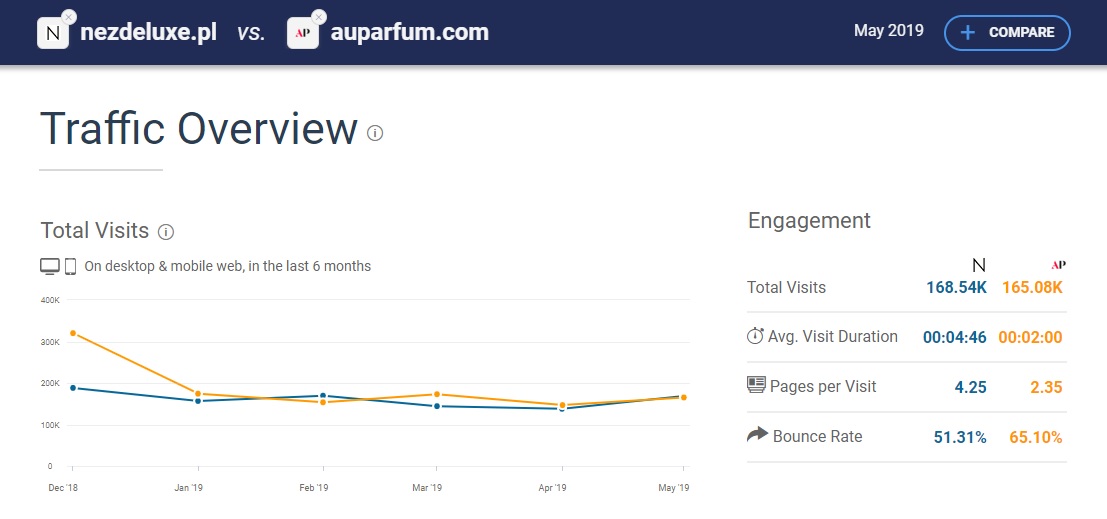Click the nezdeluxe N favicon in the header
The width and height of the screenshot is (1107, 519).
click(53, 33)
